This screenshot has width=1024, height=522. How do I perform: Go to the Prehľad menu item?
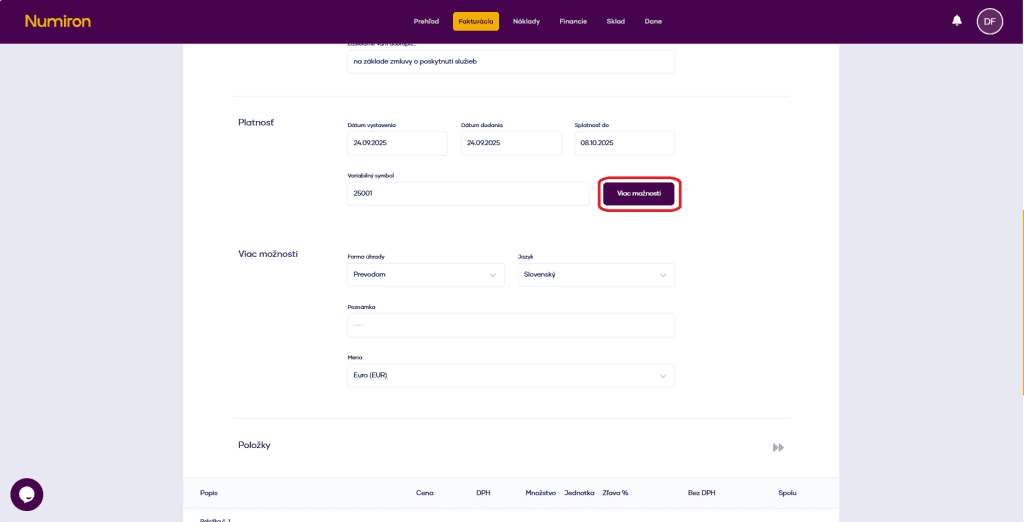point(426,21)
